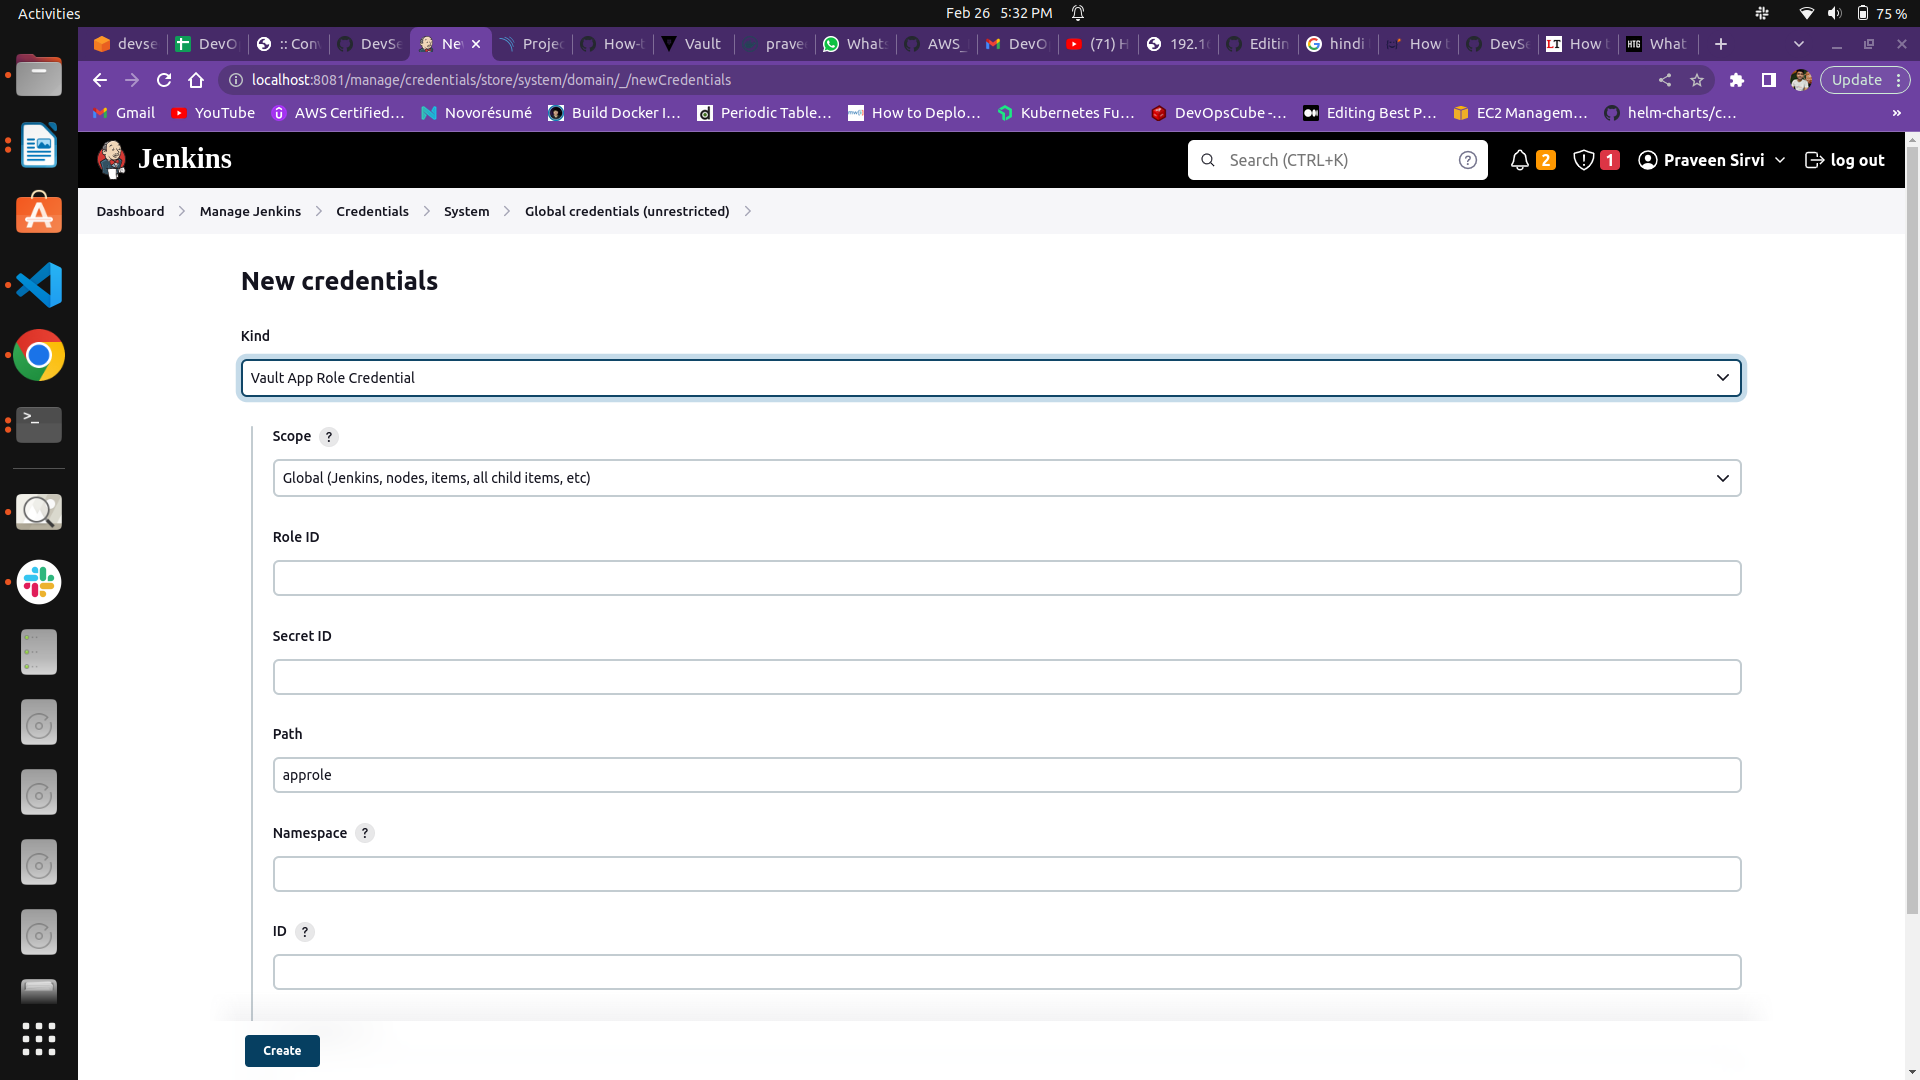Viewport: 1920px width, 1080px height.
Task: Click the Namespace help question mark
Action: point(365,833)
